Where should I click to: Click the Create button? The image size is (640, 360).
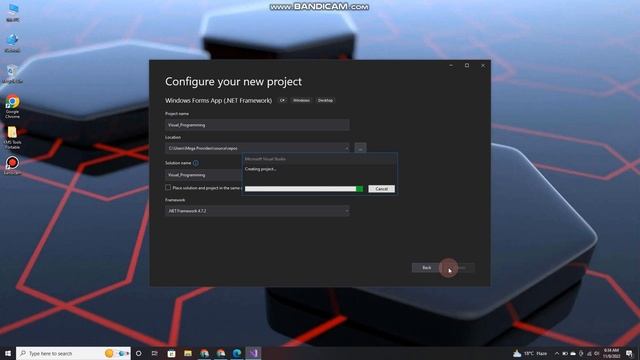click(x=460, y=268)
